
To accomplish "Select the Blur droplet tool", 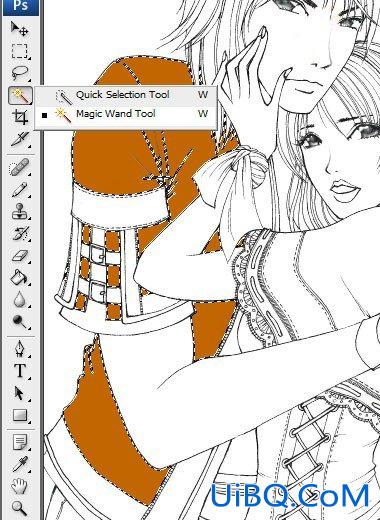I will [x=20, y=299].
